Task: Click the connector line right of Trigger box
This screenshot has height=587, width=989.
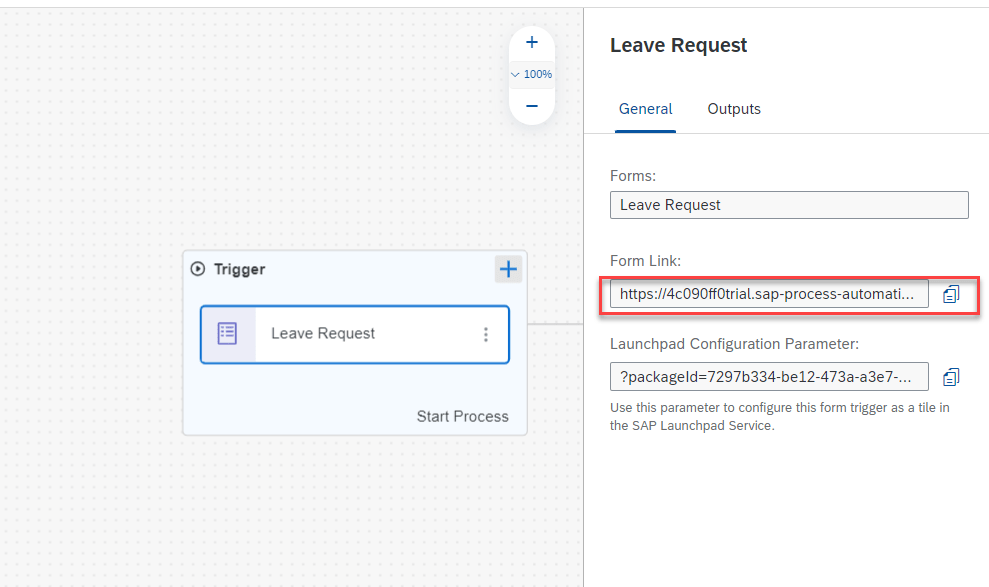Action: (x=555, y=324)
